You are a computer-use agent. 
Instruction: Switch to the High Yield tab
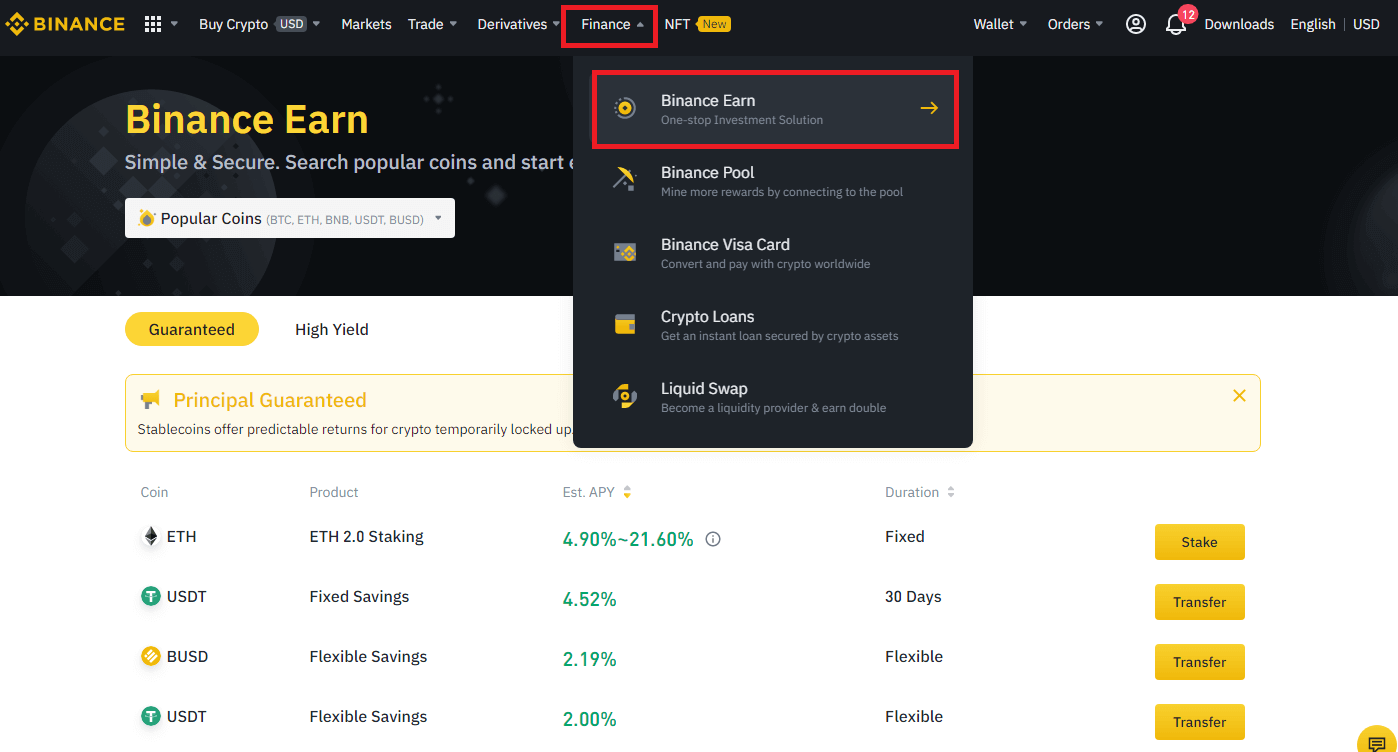pos(332,329)
